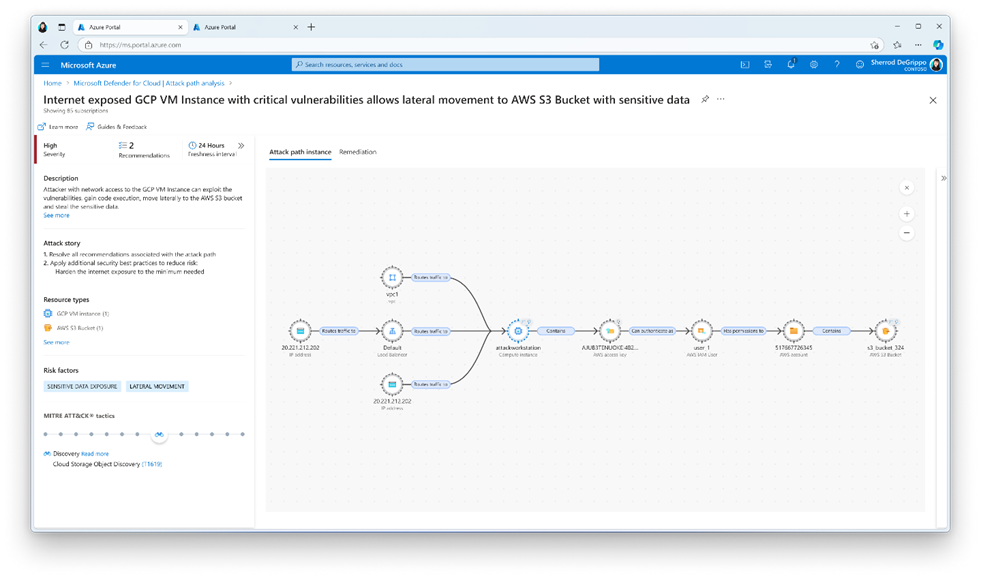
Task: Select the vpc1 node icon
Action: pos(392,277)
